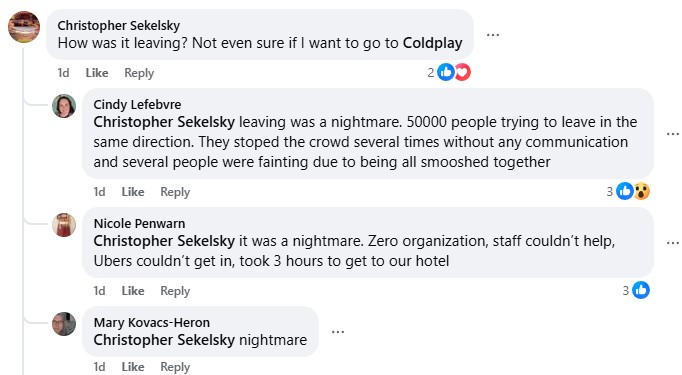The width and height of the screenshot is (682, 375).
Task: Open Mary Kovacs-Heron's name link
Action: click(152, 322)
